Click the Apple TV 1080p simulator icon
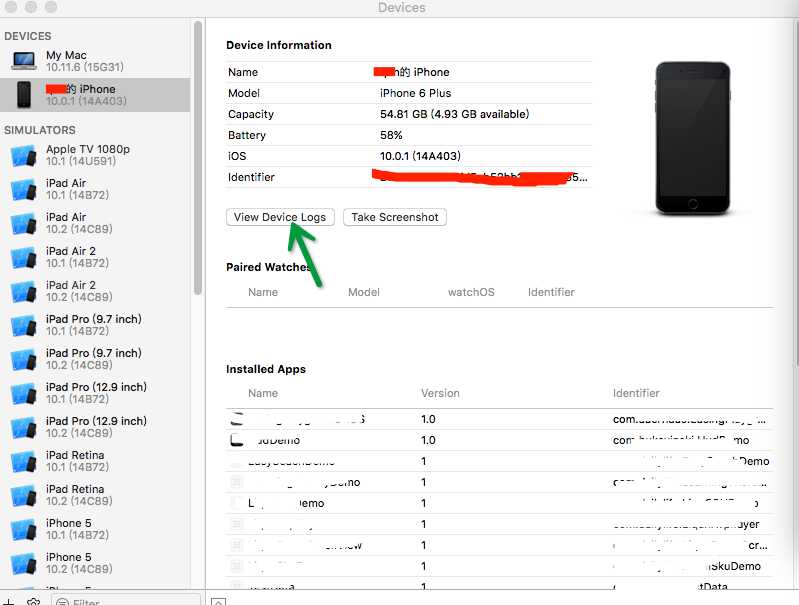Screen dimensions: 799x605 tap(23, 155)
